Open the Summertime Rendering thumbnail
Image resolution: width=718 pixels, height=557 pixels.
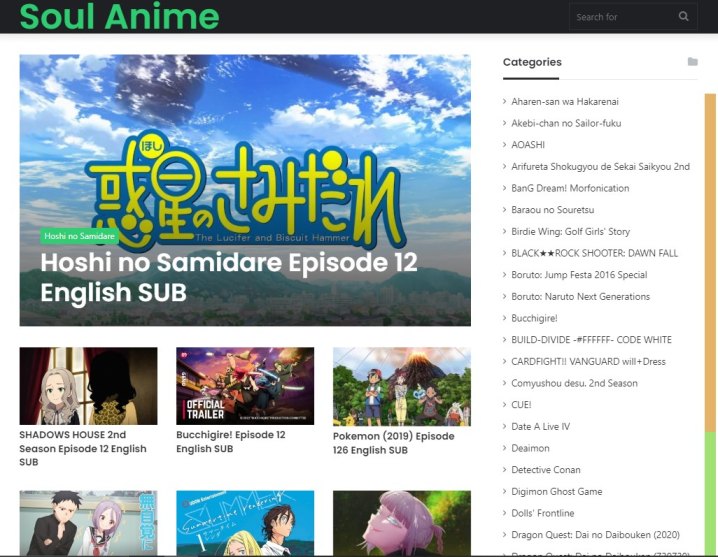point(245,523)
